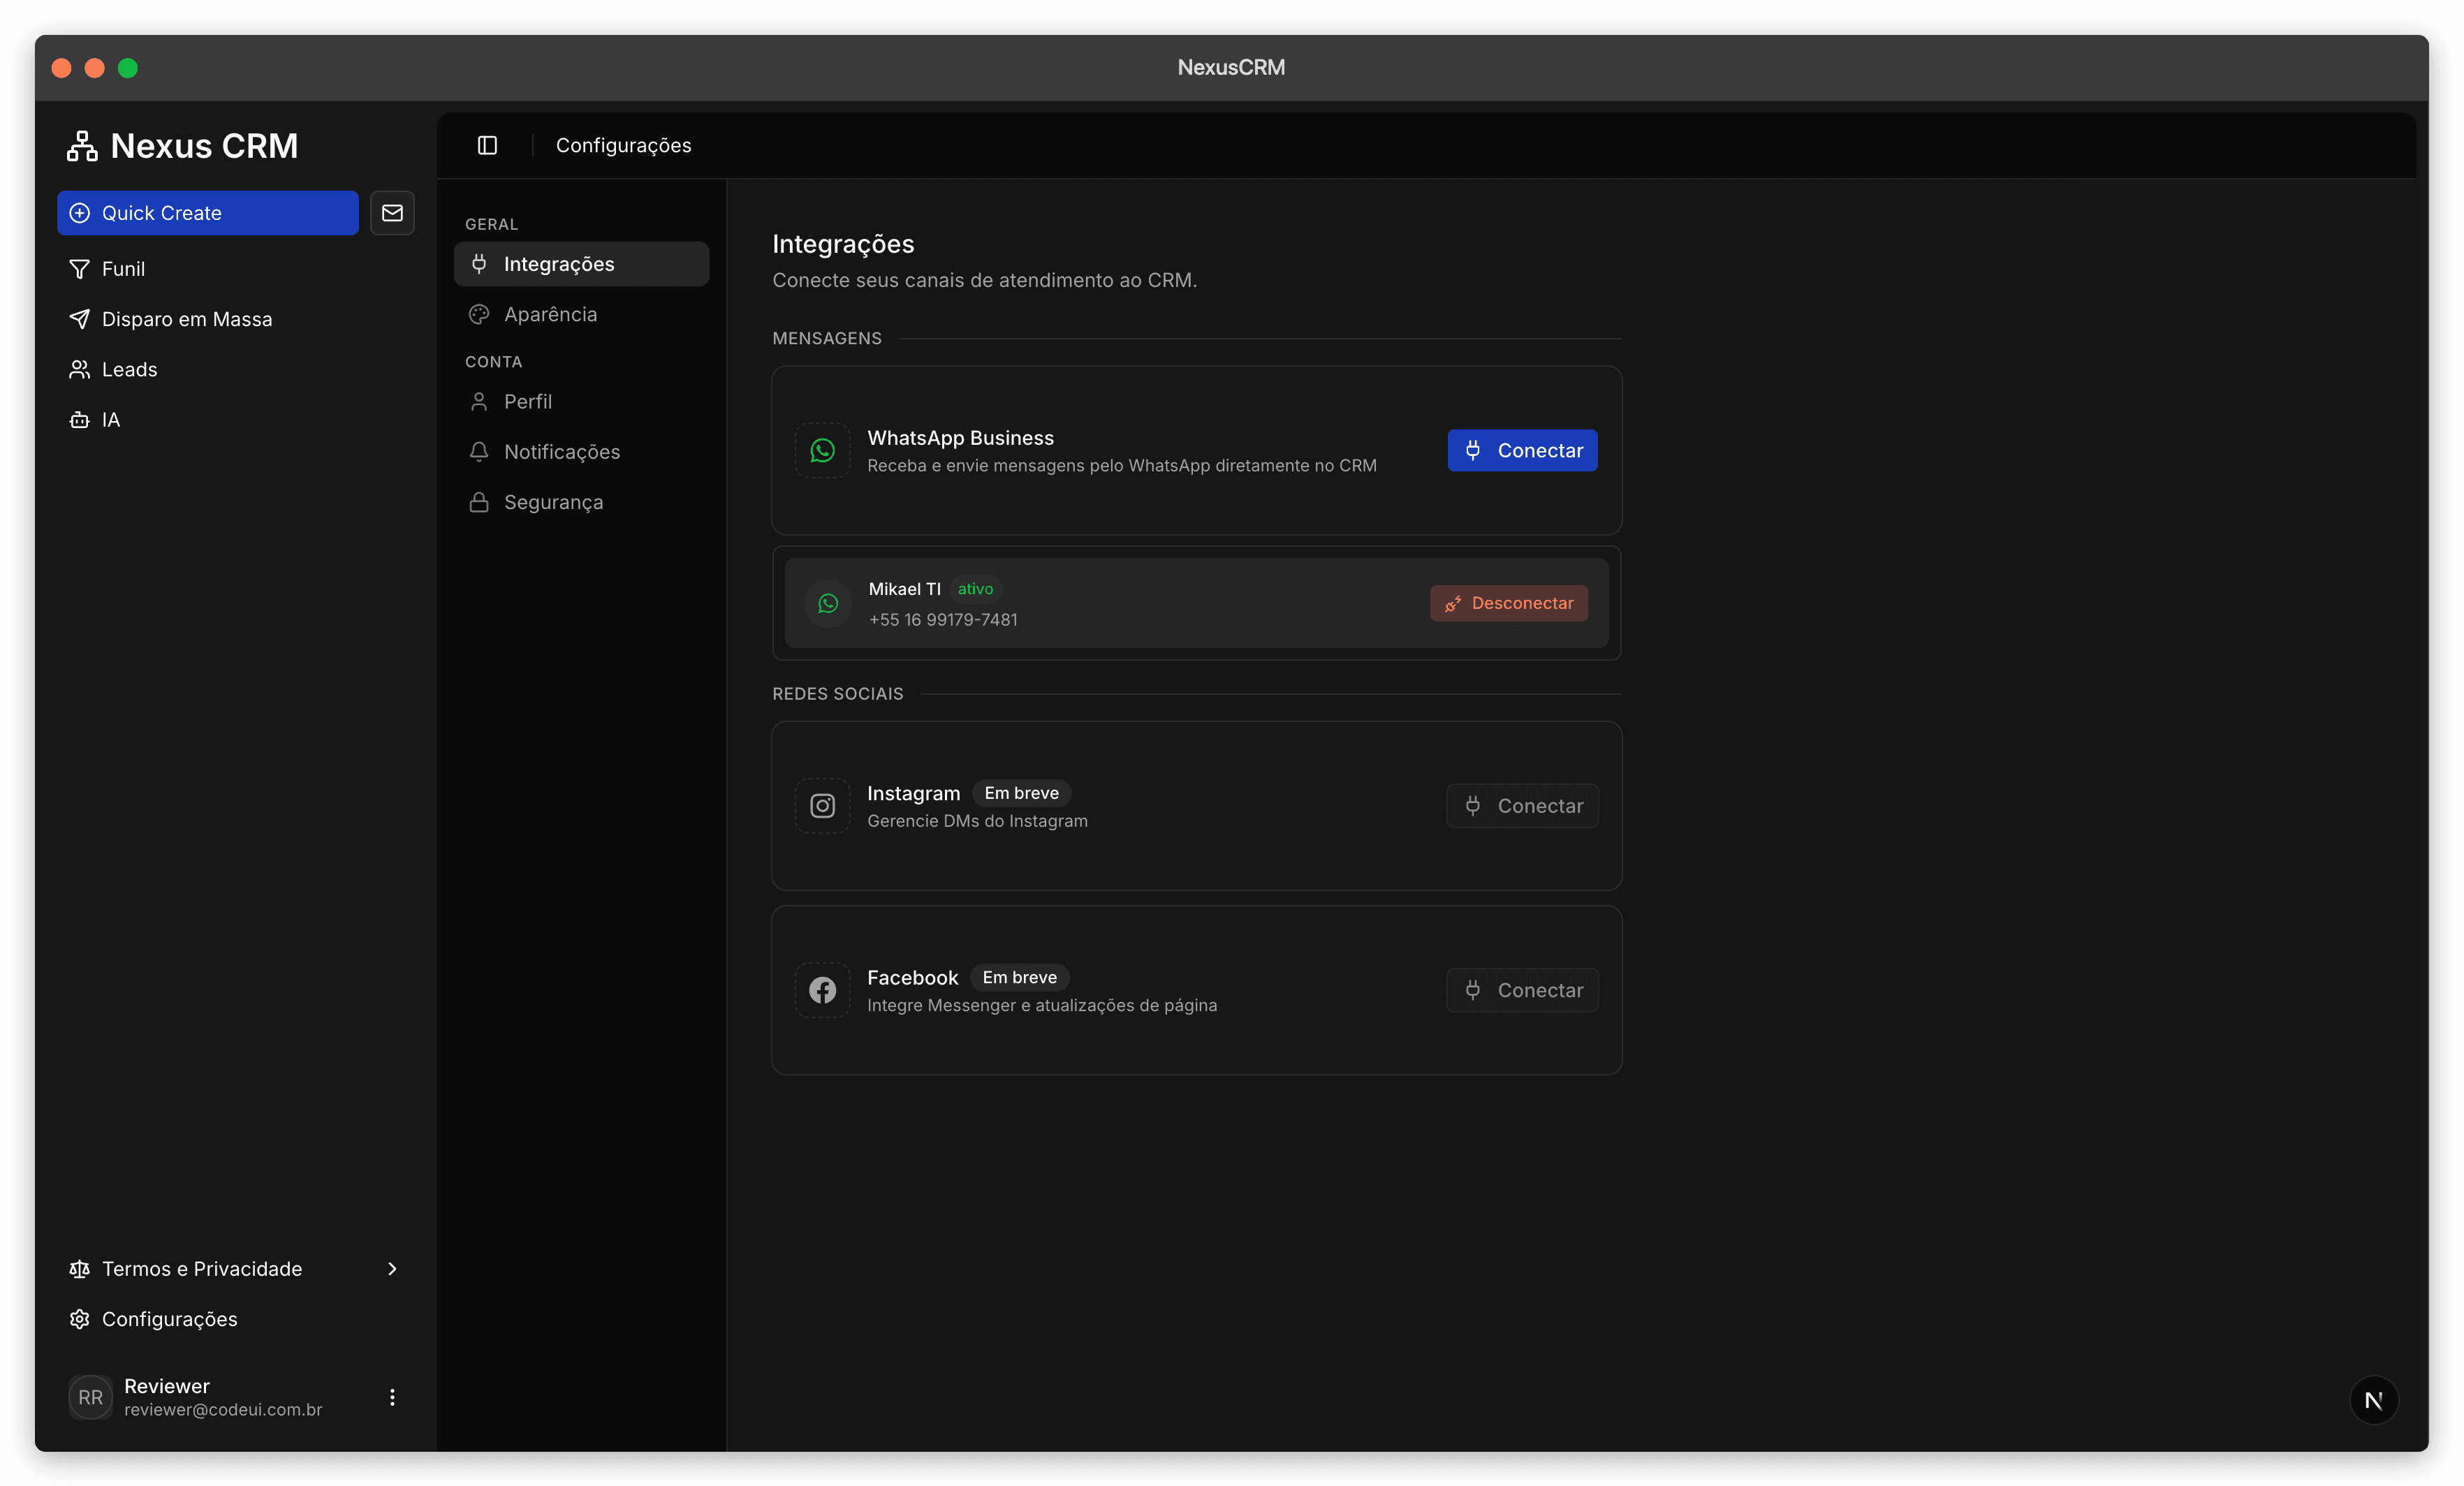Screen dimensions: 2464x1486
Task: Click the 'ativo' status badge
Action: [x=975, y=589]
